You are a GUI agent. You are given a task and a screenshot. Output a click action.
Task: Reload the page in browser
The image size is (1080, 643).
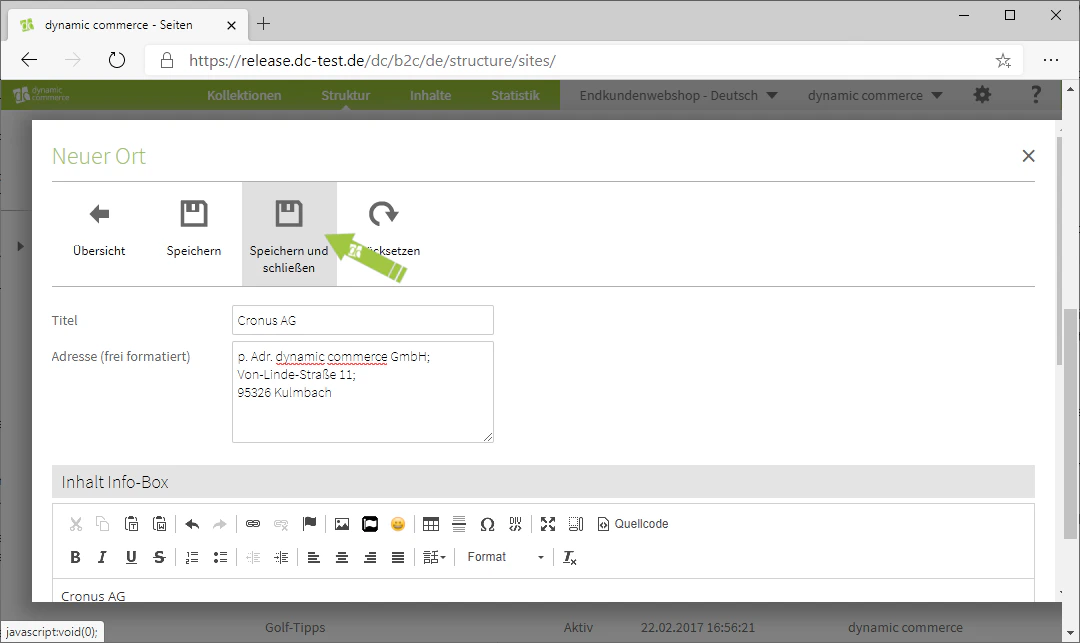point(117,60)
